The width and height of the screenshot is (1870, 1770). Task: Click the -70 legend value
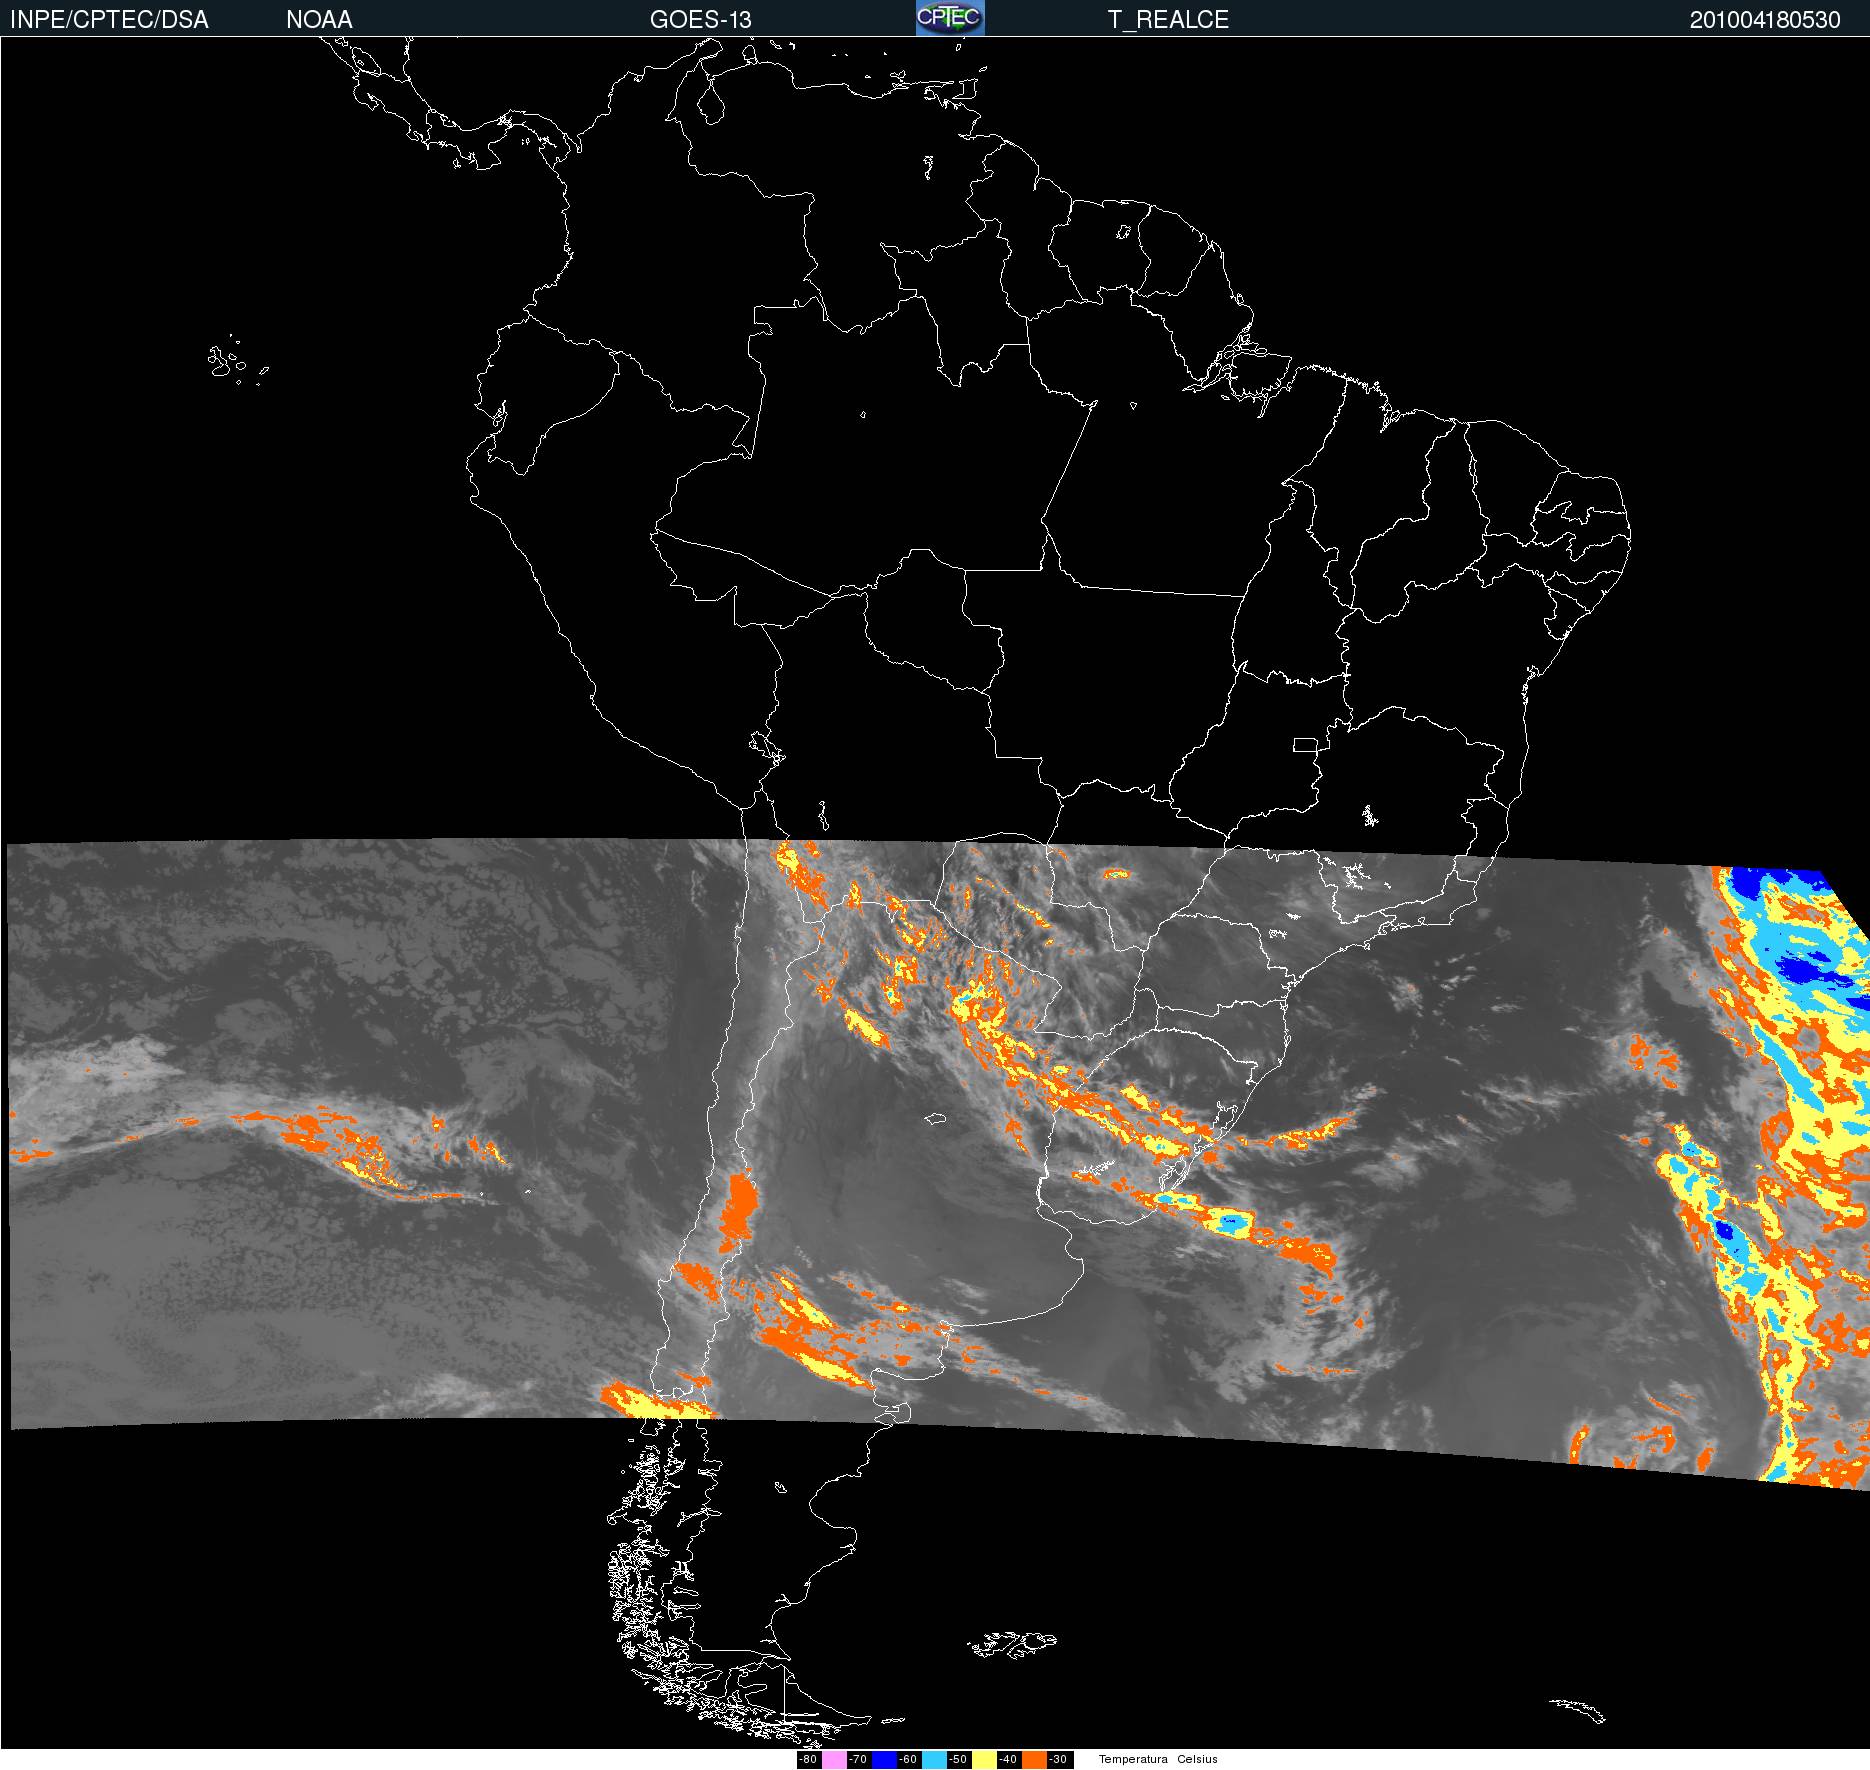(x=858, y=1760)
